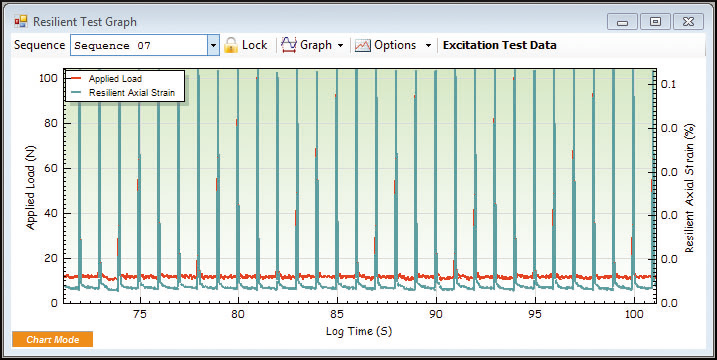Open the Options menu label
This screenshot has height=360, width=717.
point(395,45)
